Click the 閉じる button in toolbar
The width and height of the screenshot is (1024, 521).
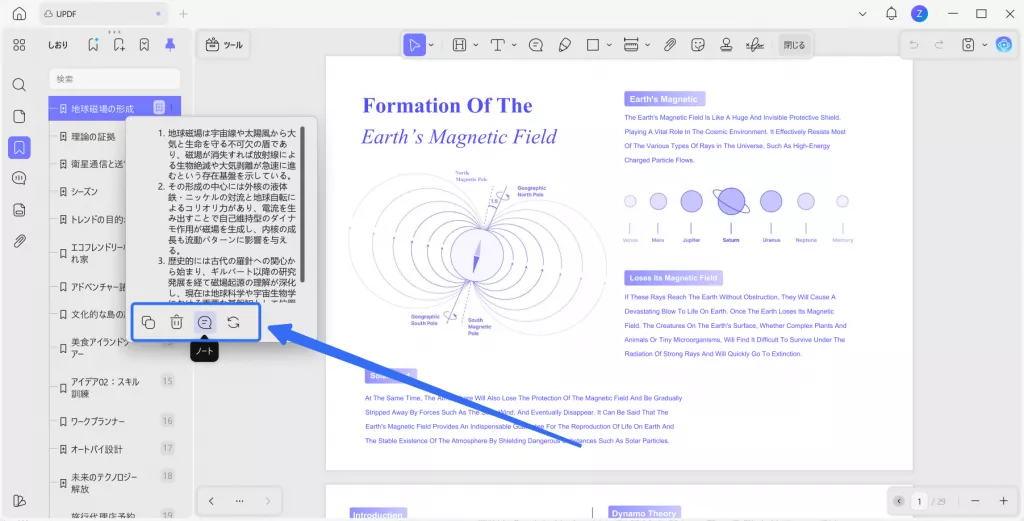794,45
